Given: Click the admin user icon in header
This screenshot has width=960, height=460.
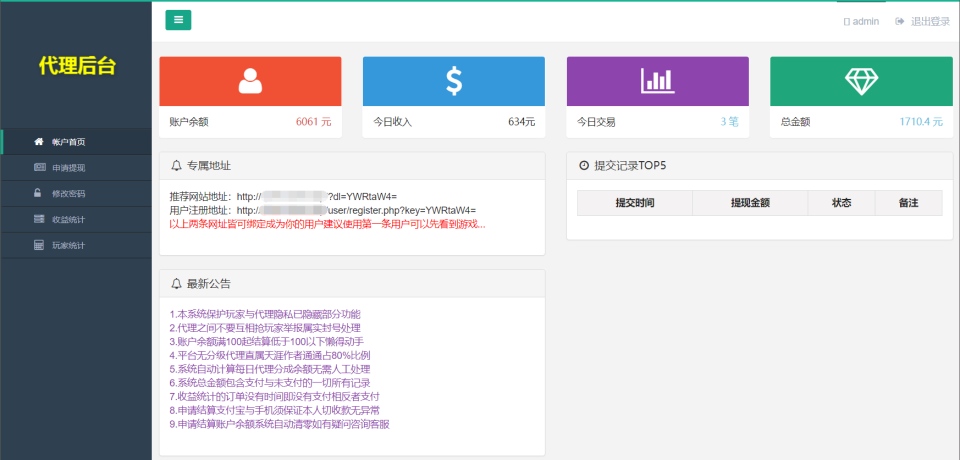Looking at the screenshot, I should pyautogui.click(x=847, y=21).
